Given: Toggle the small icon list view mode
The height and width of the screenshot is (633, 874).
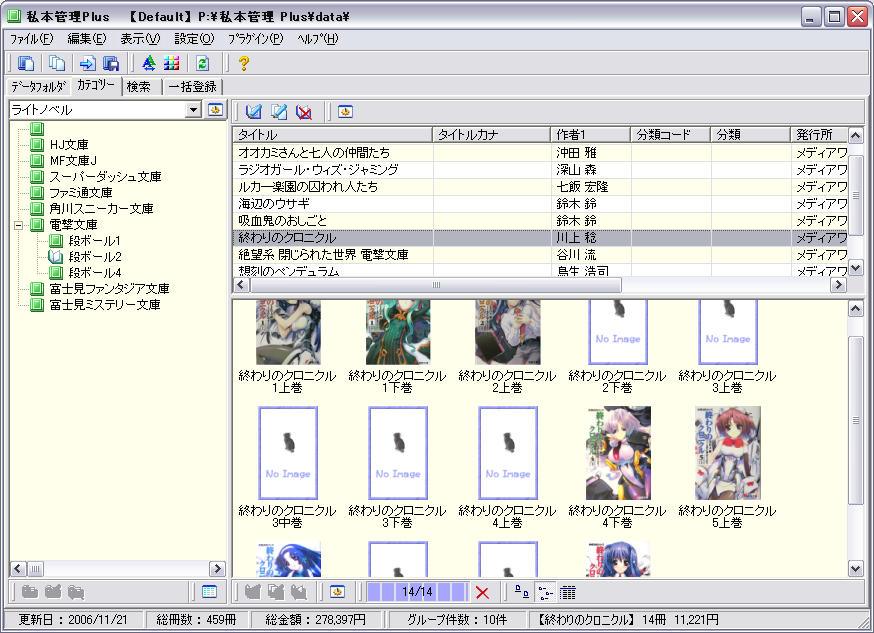Looking at the screenshot, I should click(x=545, y=592).
